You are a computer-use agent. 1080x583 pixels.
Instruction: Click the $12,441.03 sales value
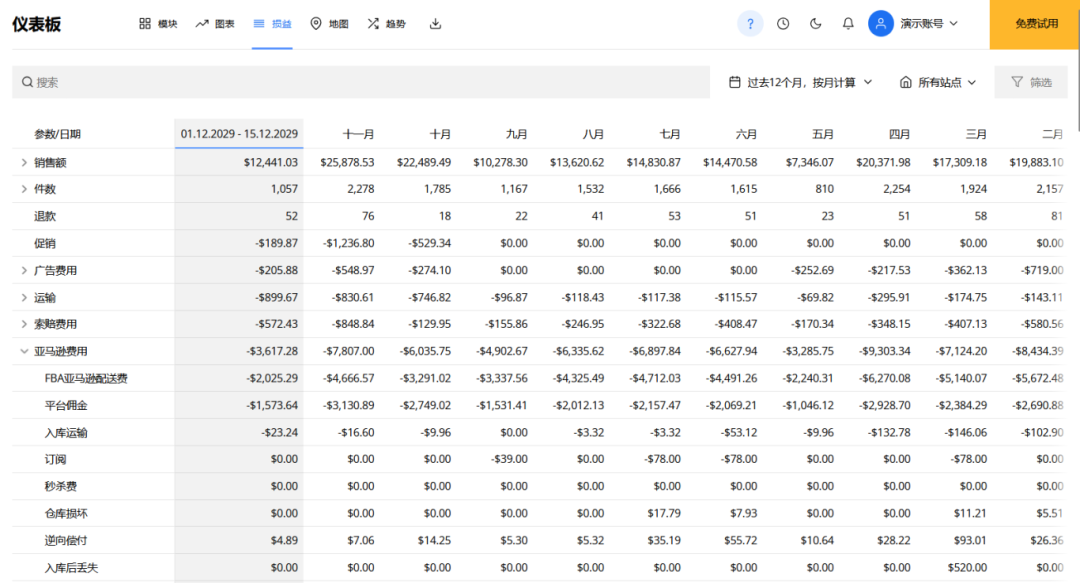click(x=271, y=163)
